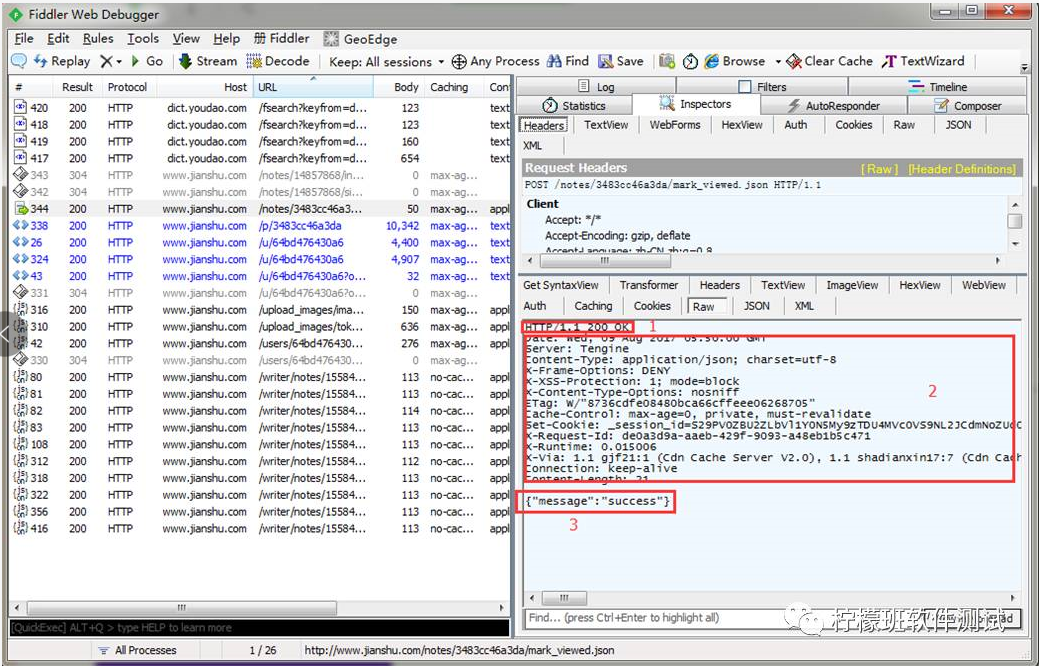Click the timer stopwatch icon
This screenshot has width=1039, height=666.
690,62
